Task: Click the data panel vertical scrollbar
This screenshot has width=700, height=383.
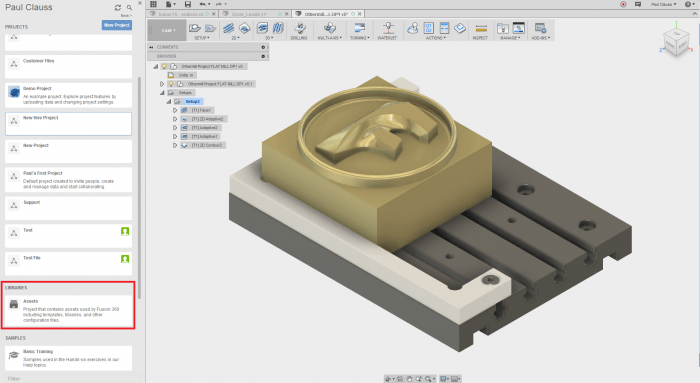Action: coord(139,187)
